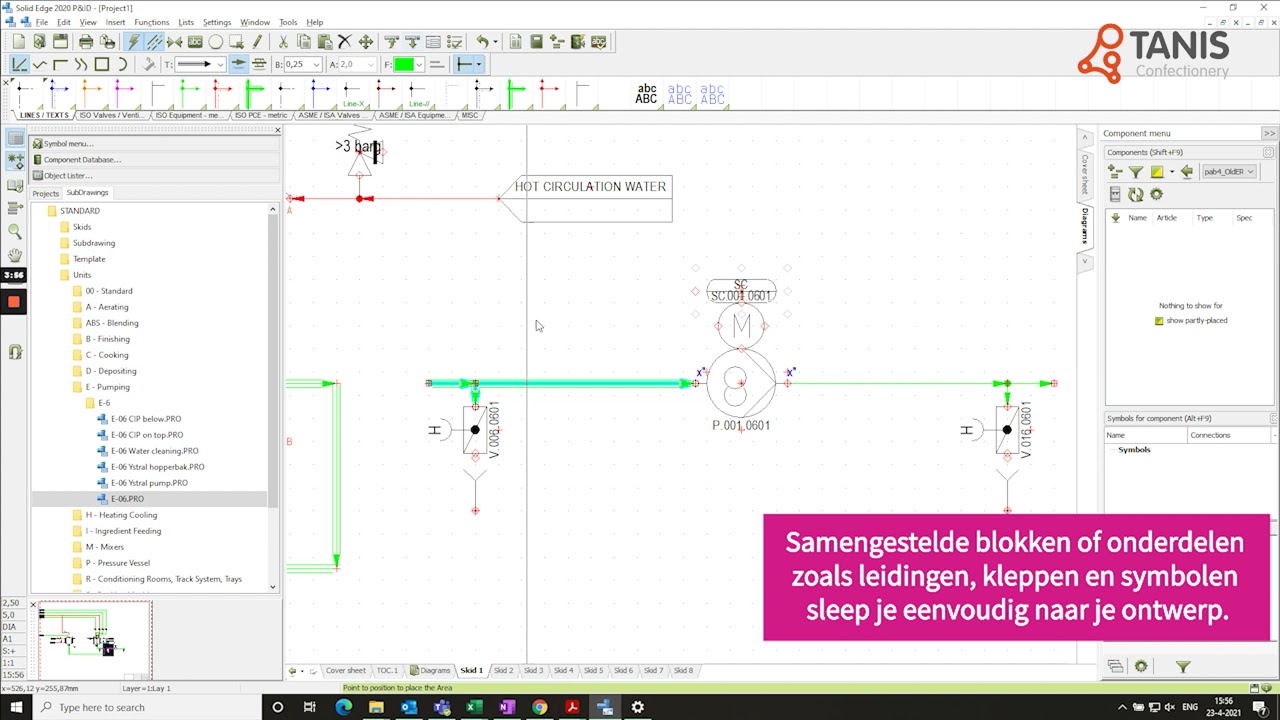The height and width of the screenshot is (720, 1280).
Task: Click the Add component plus icon
Action: tap(1115, 172)
